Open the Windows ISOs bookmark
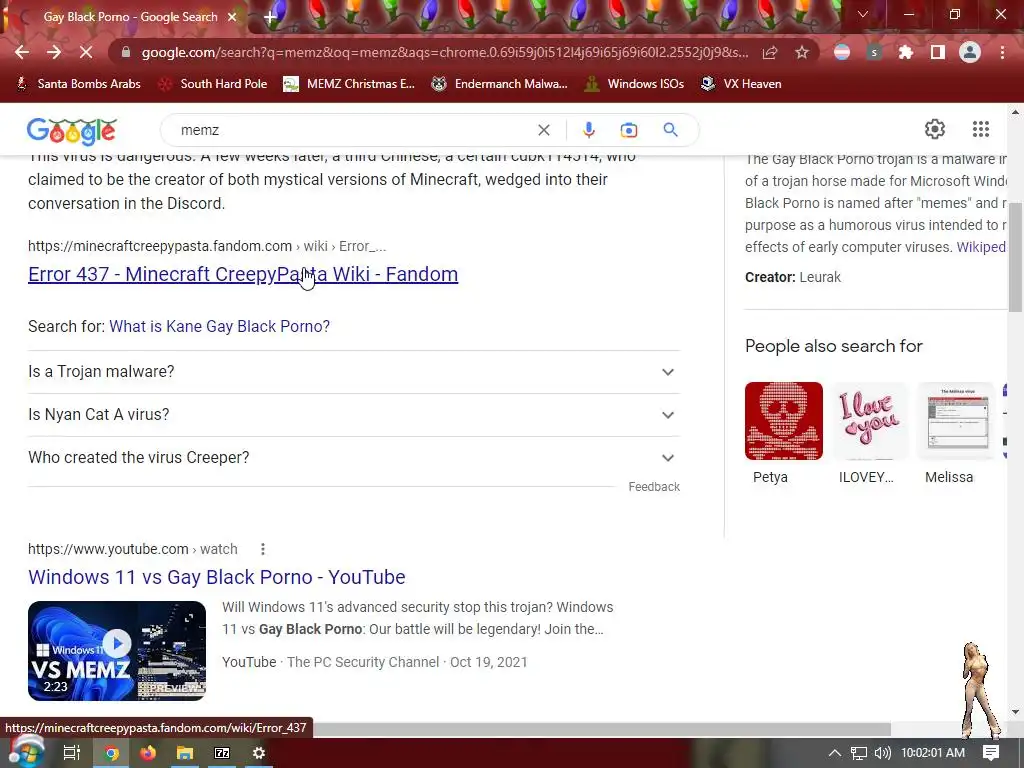The width and height of the screenshot is (1024, 768). pyautogui.click(x=634, y=84)
